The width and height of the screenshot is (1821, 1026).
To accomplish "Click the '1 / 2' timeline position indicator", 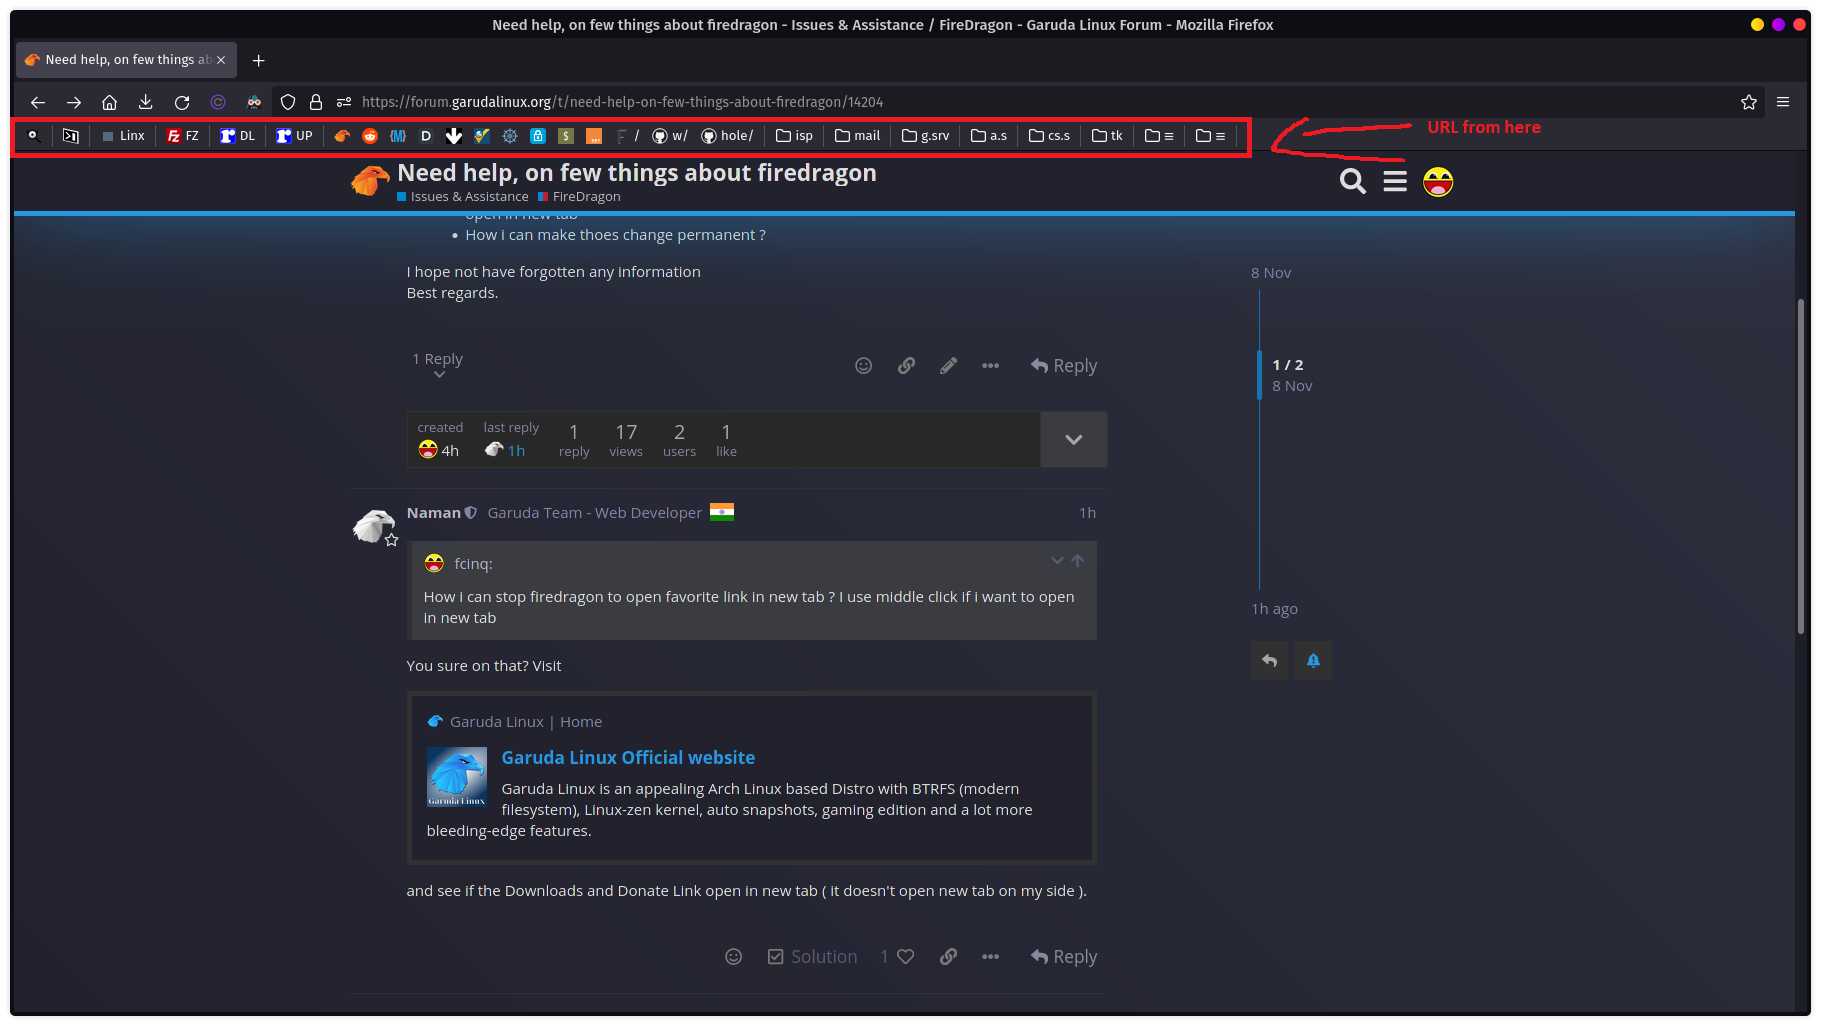I will coord(1288,365).
